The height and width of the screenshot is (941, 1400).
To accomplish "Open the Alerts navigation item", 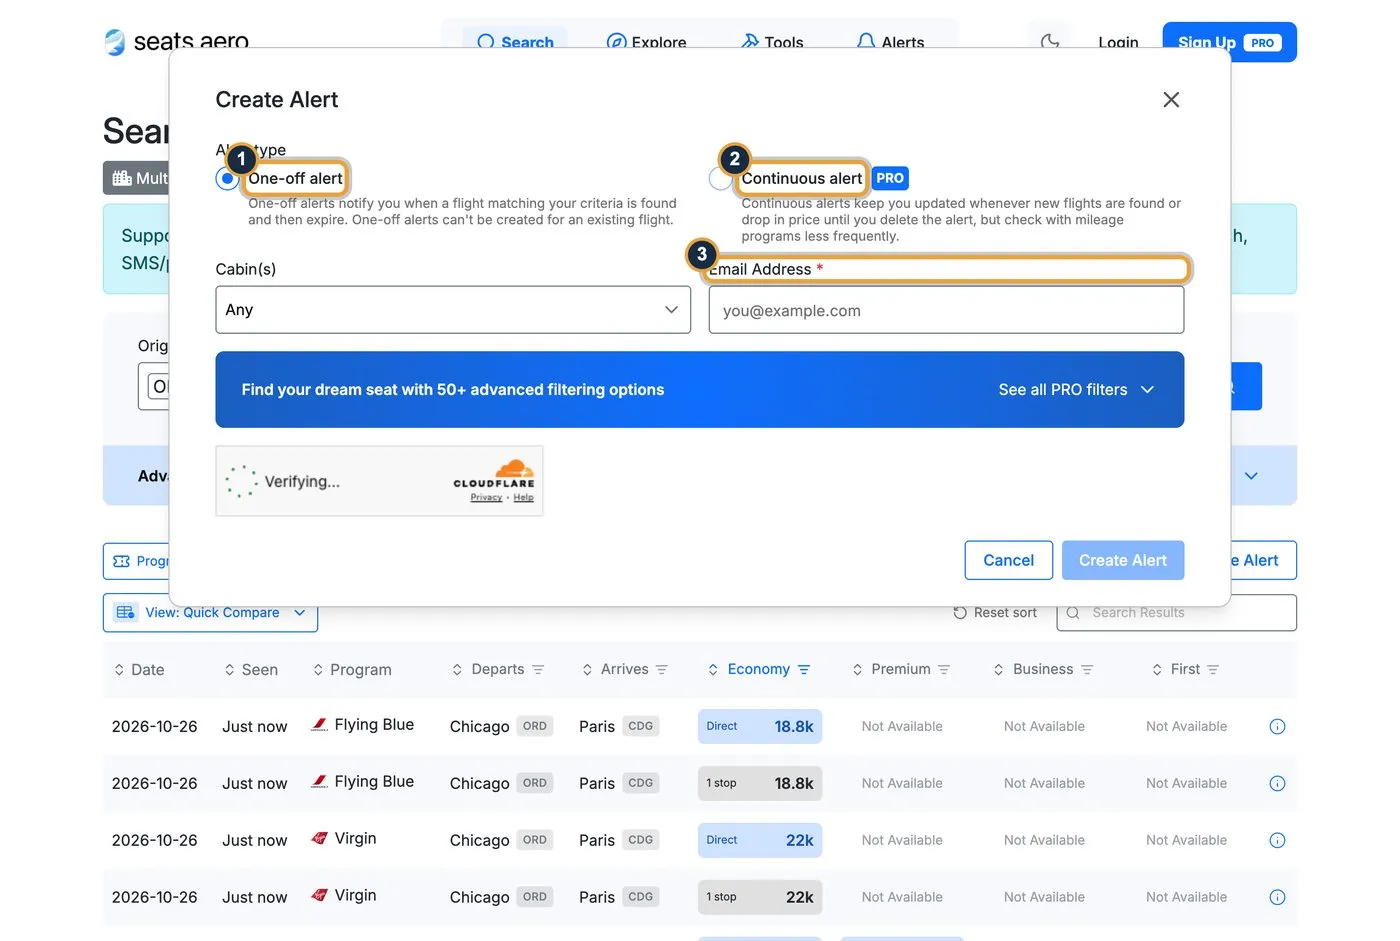I will click(x=890, y=41).
